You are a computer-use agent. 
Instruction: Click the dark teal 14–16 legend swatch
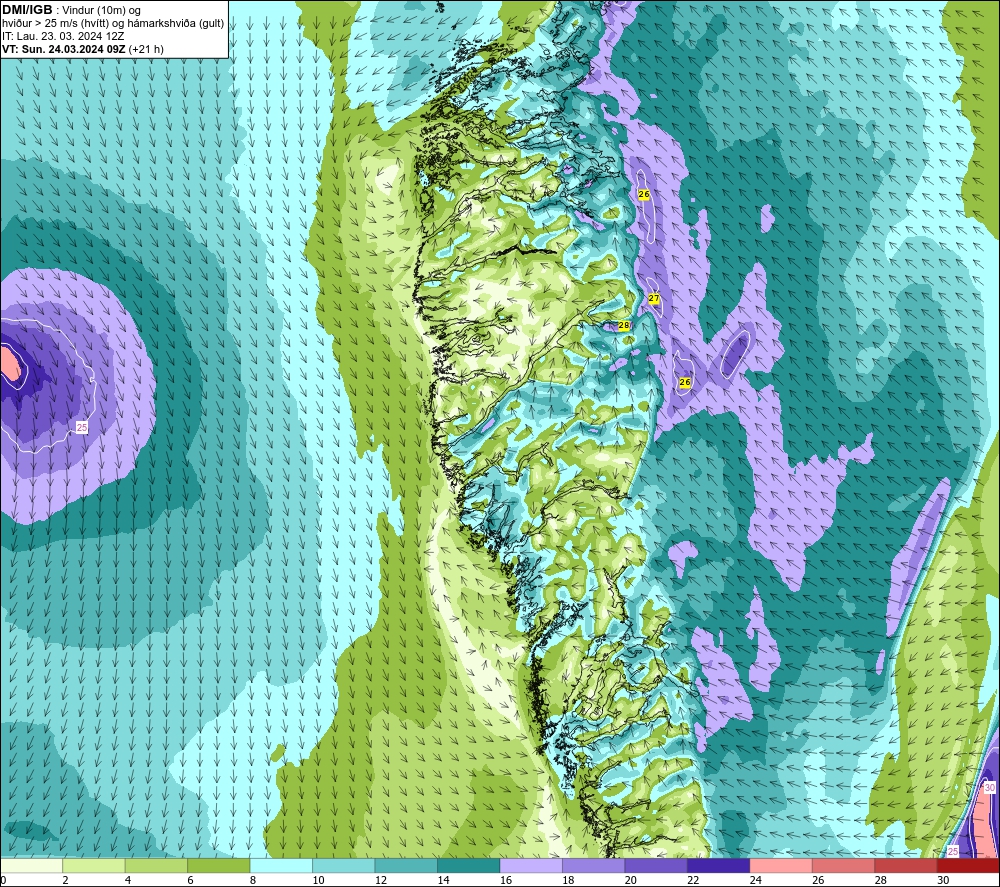point(469,865)
